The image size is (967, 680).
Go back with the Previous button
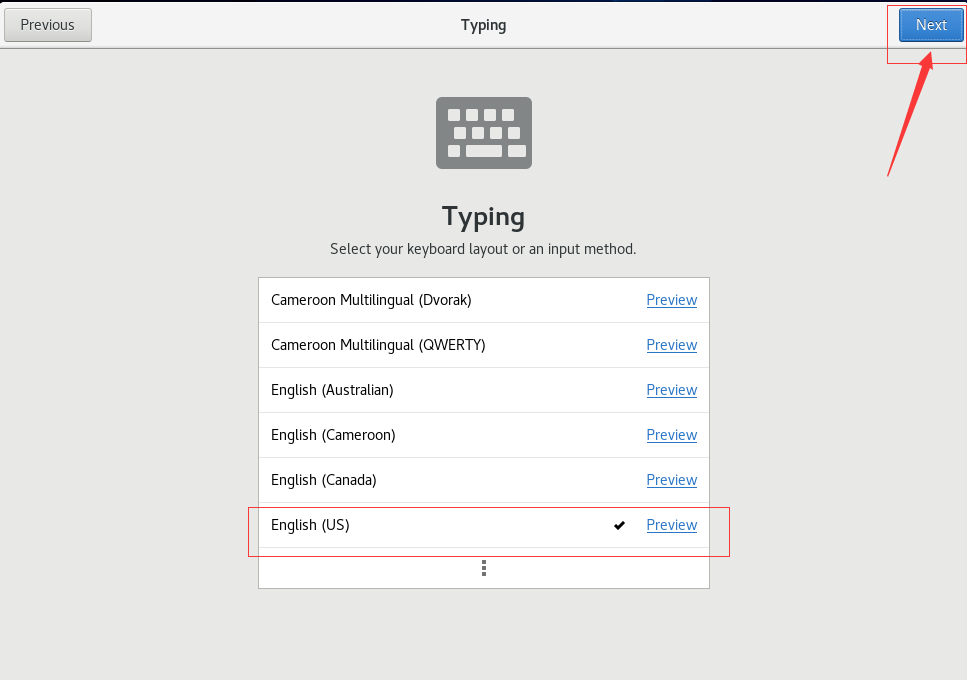point(47,25)
